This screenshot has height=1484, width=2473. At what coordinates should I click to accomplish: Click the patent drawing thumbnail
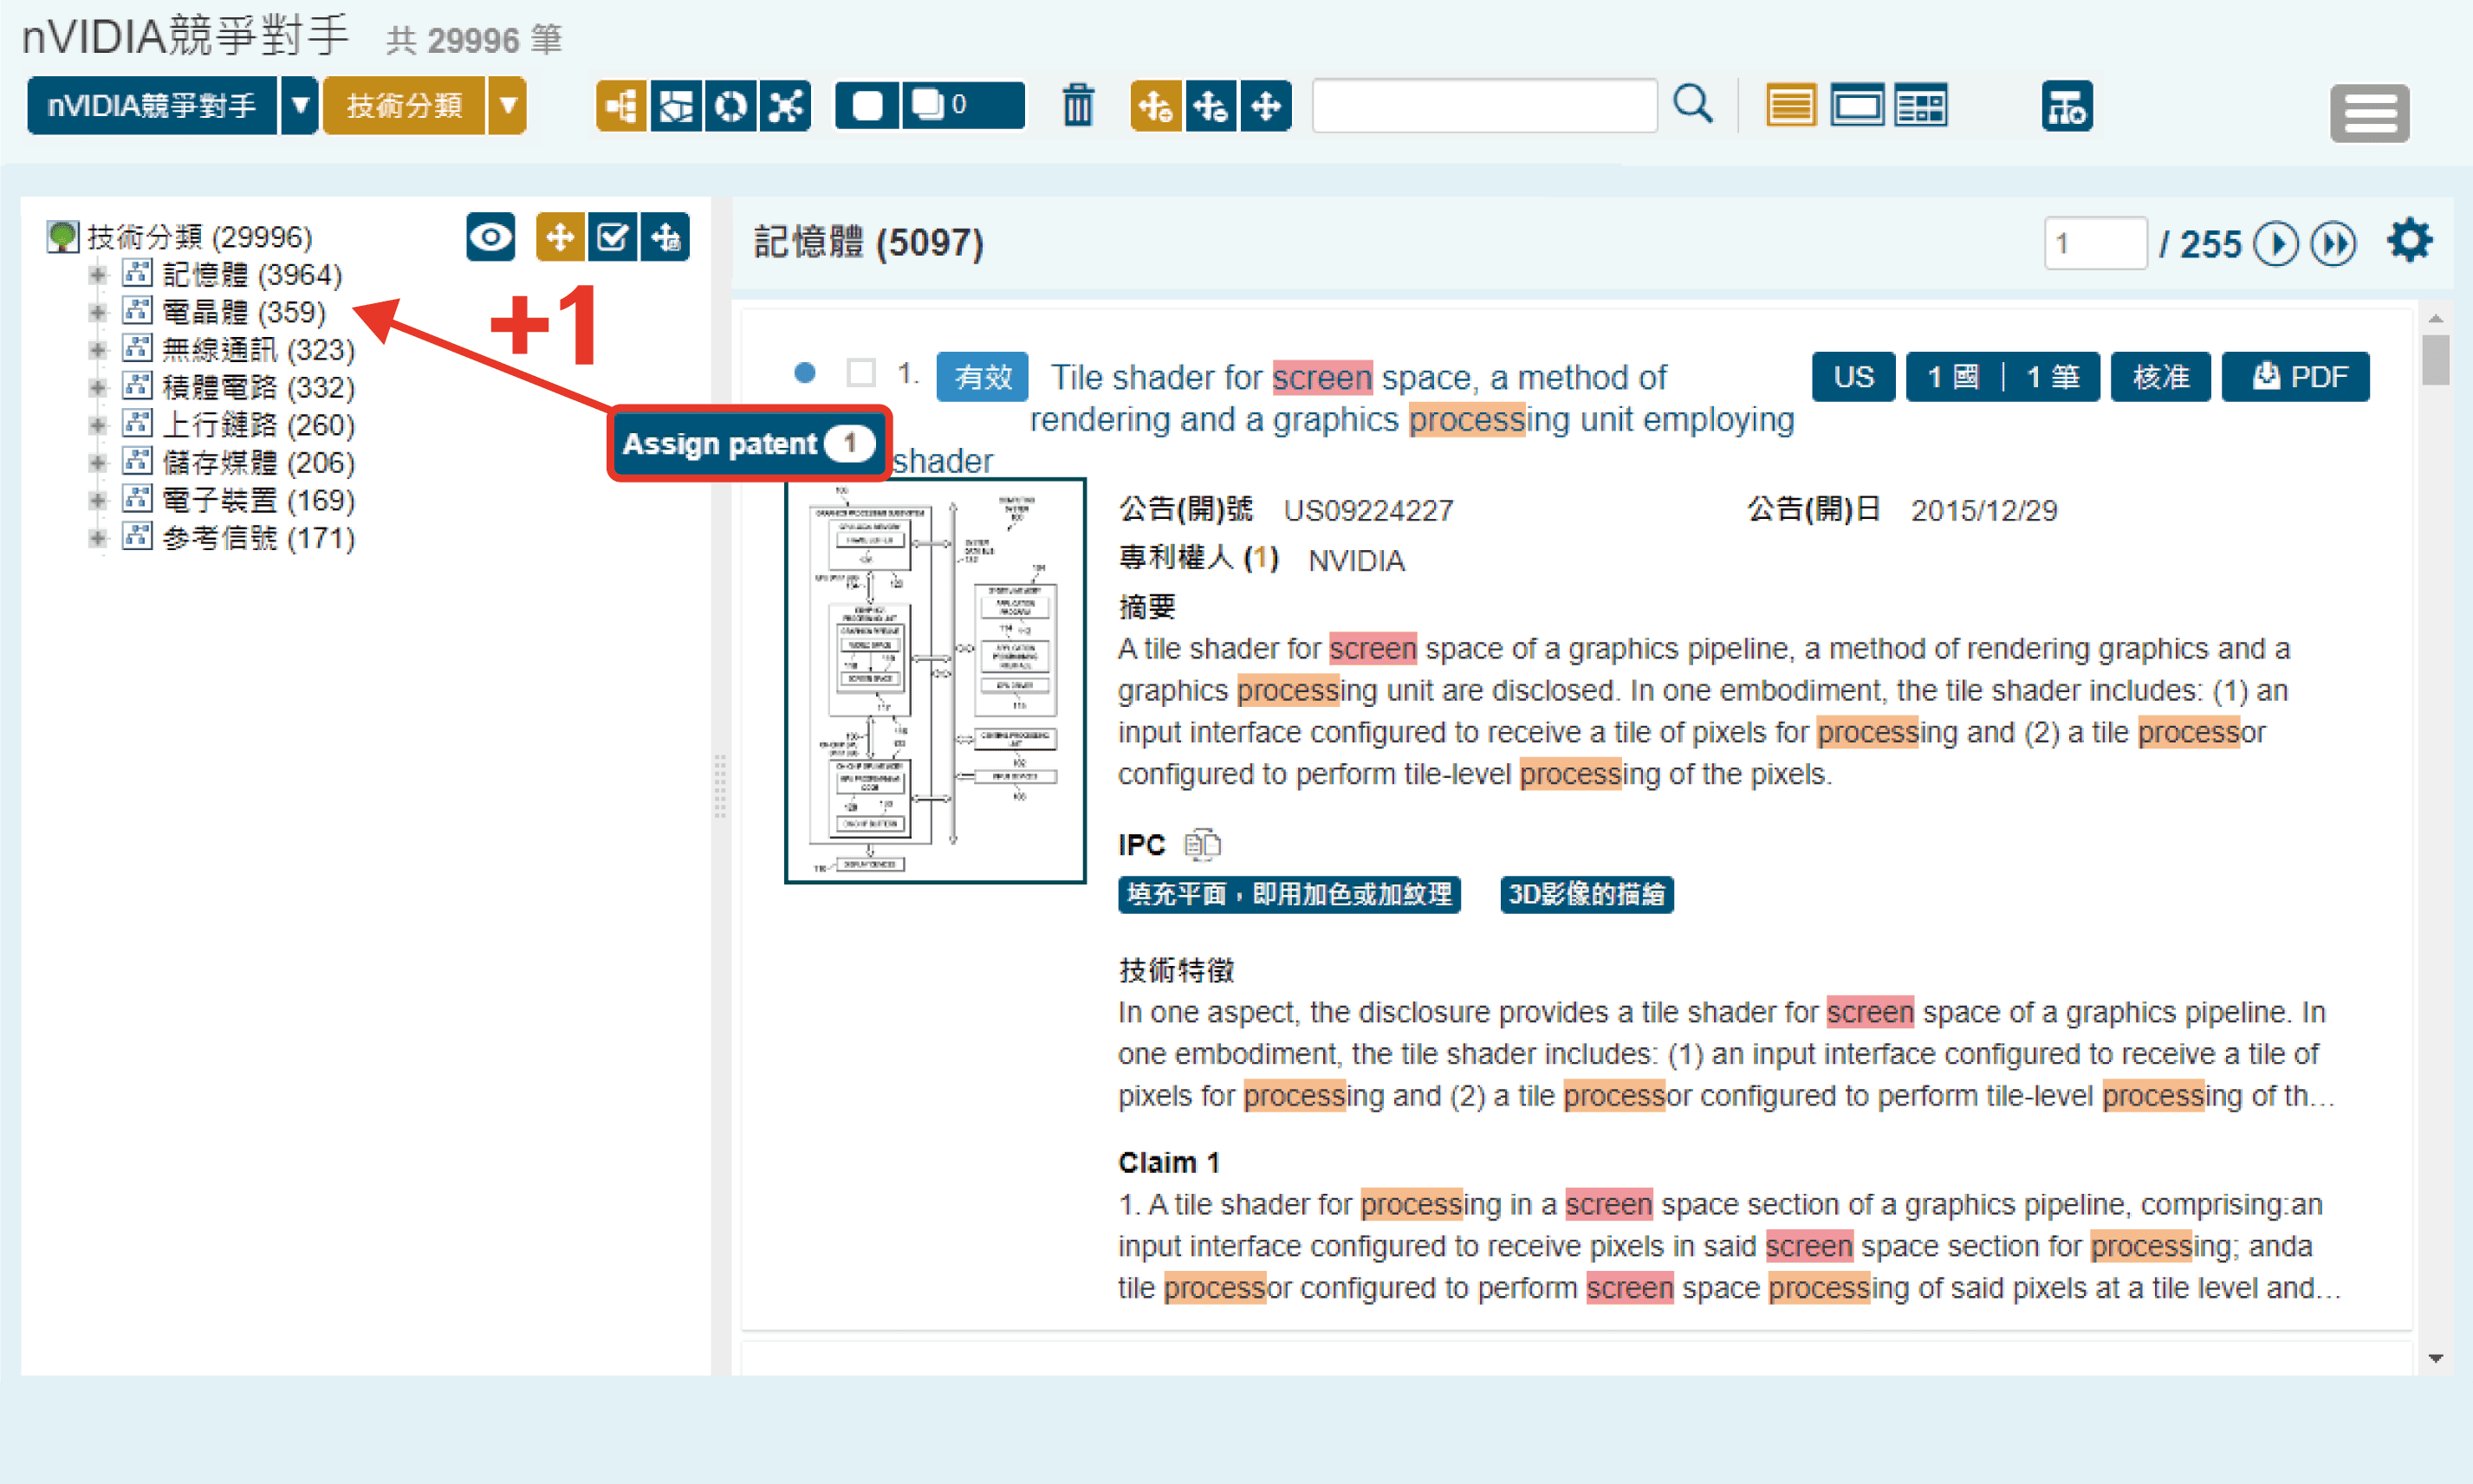(x=935, y=680)
